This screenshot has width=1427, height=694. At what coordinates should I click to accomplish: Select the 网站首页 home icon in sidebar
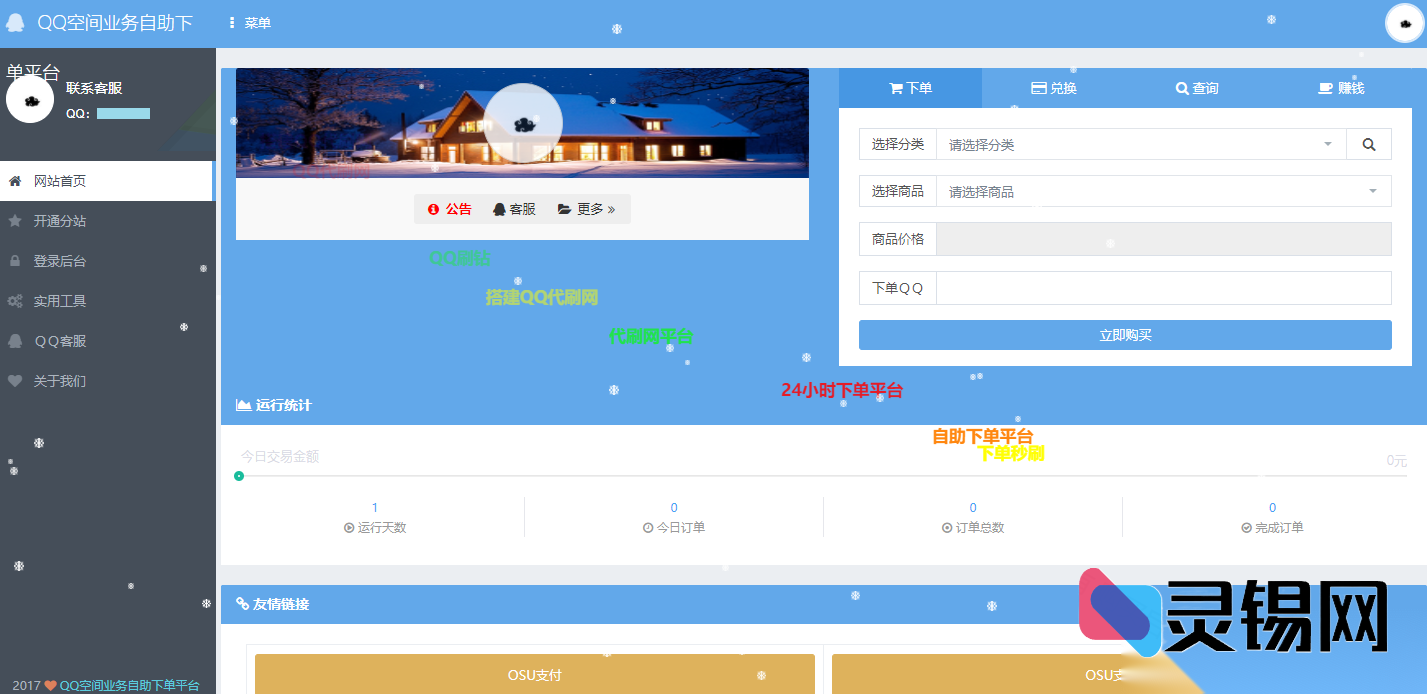(15, 180)
